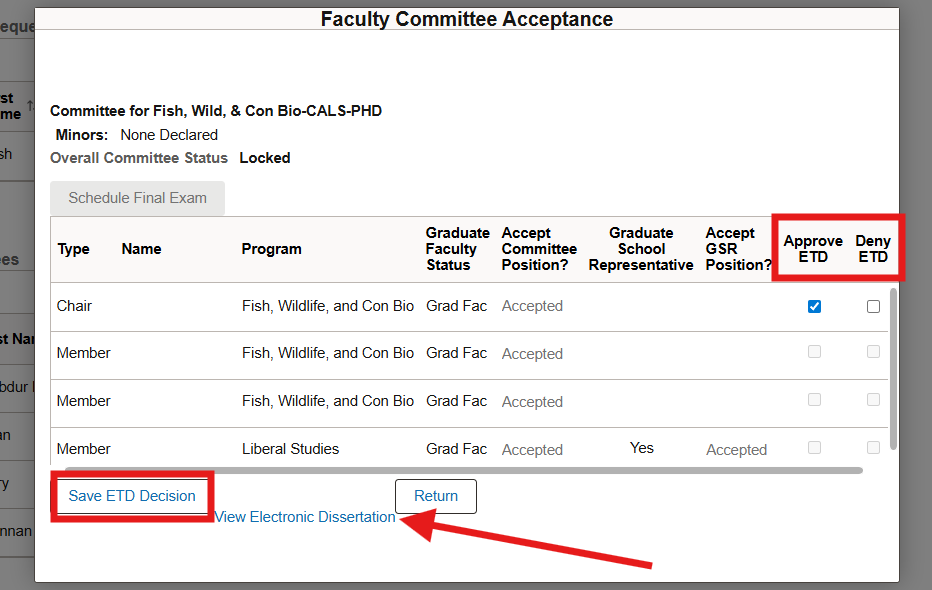The height and width of the screenshot is (590, 932).
Task: Select the Schedule Final Exam tab
Action: 137,198
